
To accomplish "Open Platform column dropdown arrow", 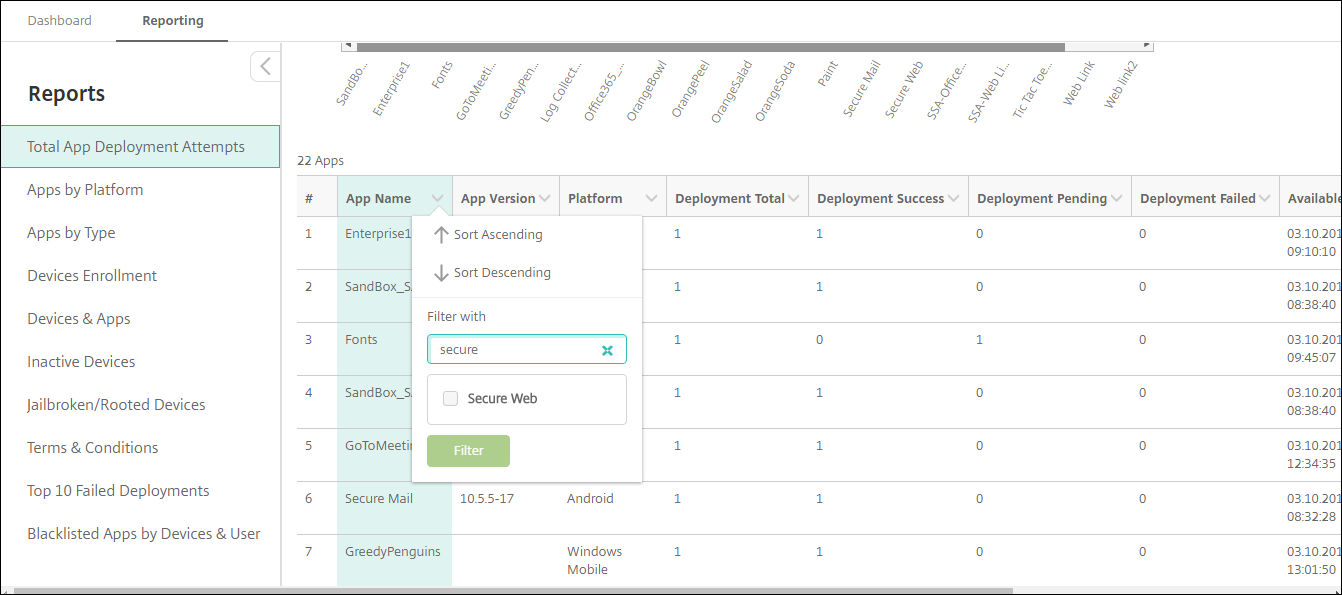I will coord(652,199).
